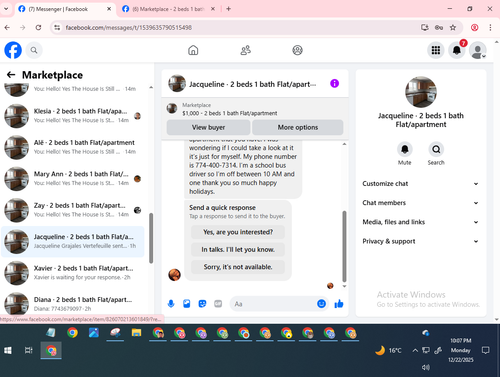Open the notifications bell
This screenshot has height=377, width=500.
coord(457,50)
